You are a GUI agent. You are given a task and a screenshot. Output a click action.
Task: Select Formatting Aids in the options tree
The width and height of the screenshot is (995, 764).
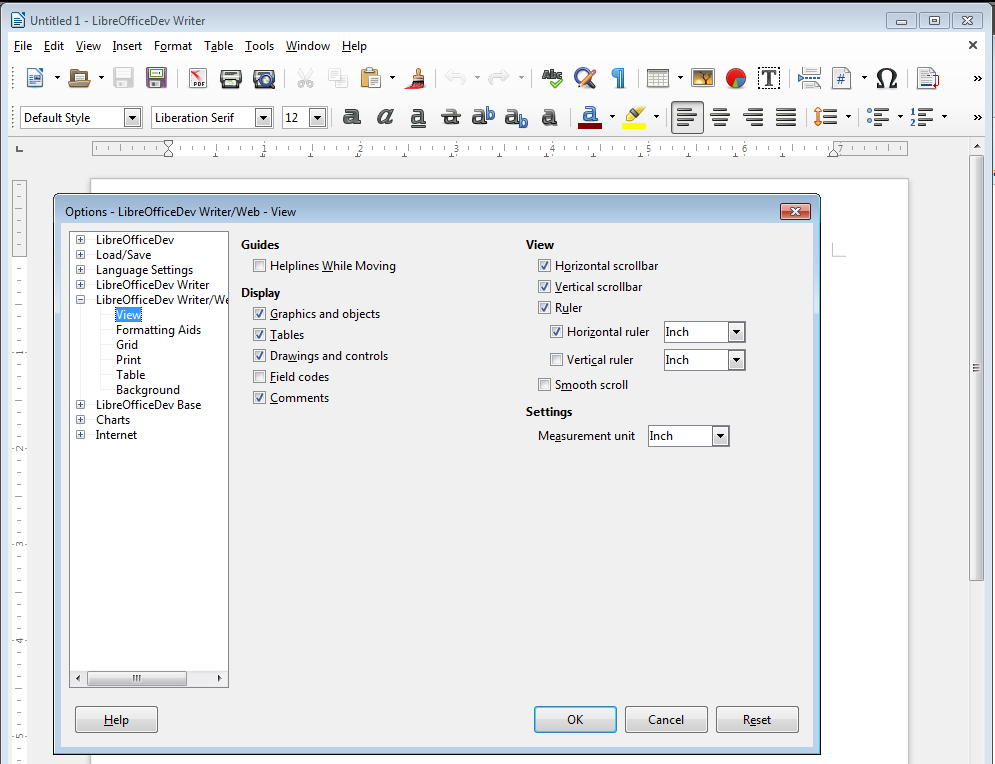pos(158,330)
